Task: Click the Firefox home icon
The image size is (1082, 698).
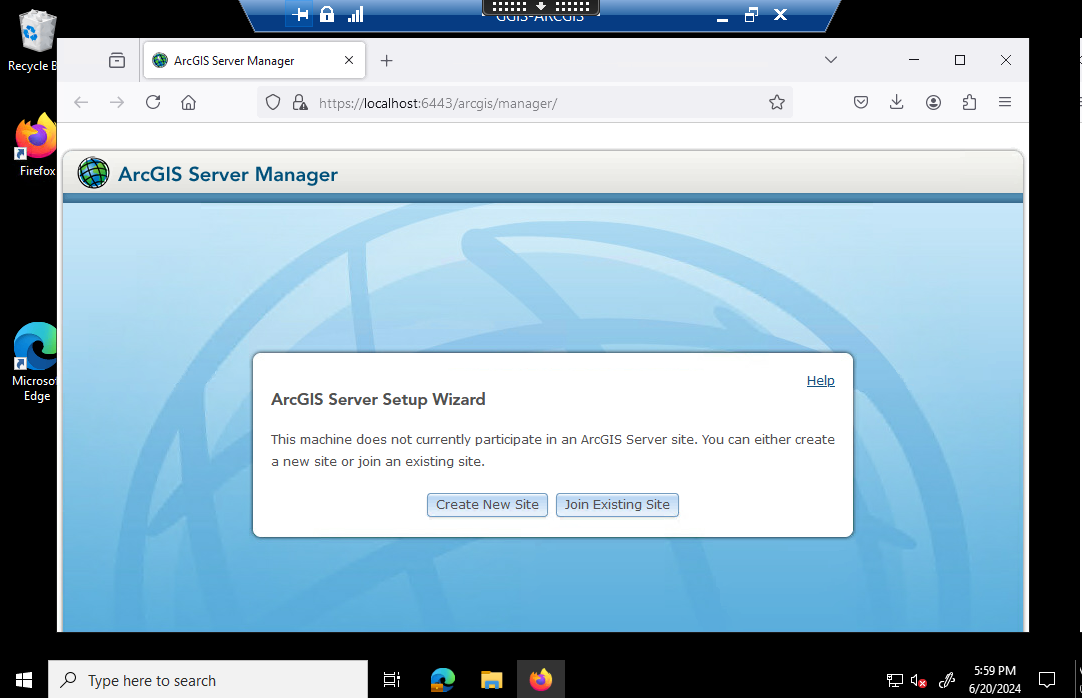Action: [188, 102]
